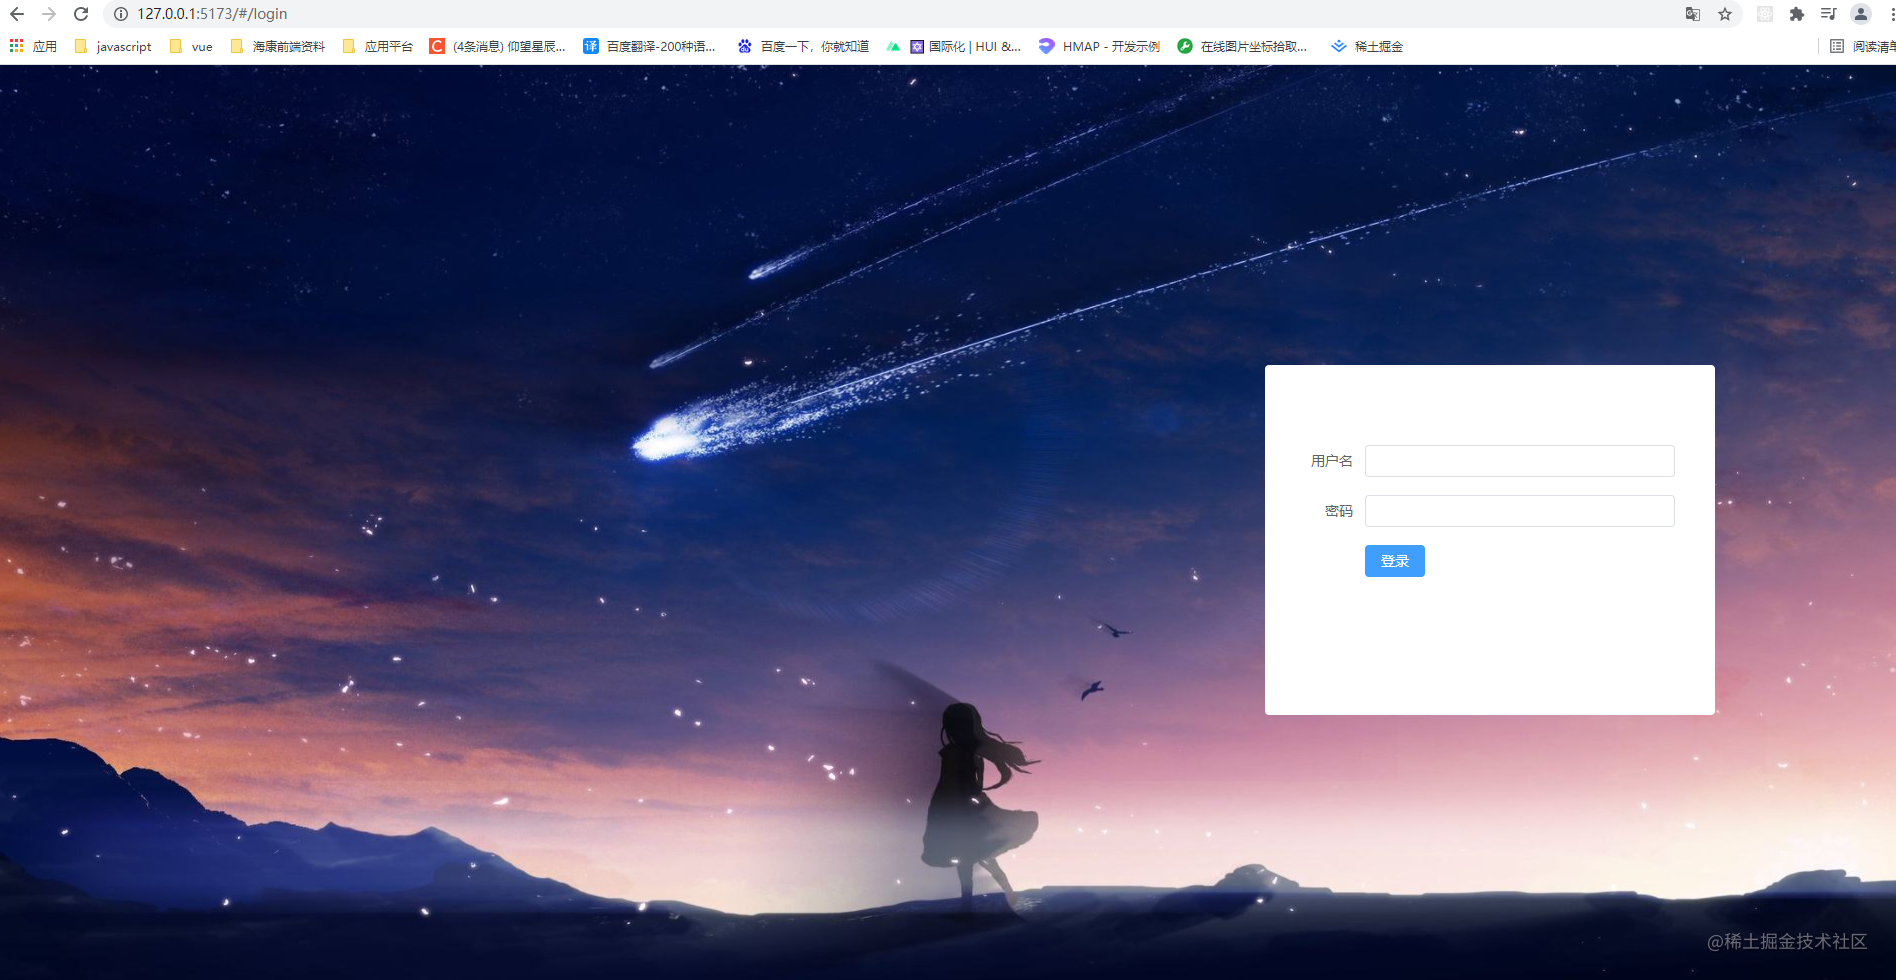Reload the login page
The image size is (1896, 980).
click(x=80, y=14)
